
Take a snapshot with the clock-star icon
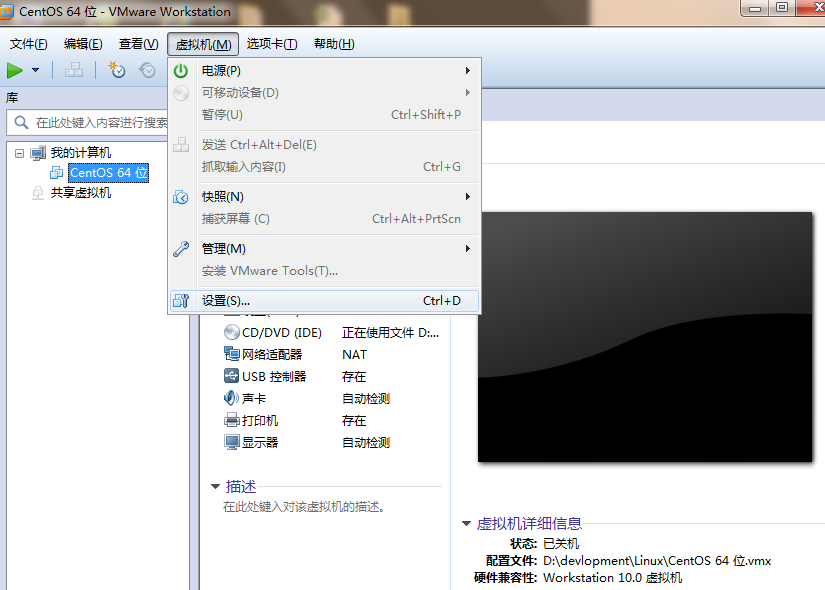(116, 69)
